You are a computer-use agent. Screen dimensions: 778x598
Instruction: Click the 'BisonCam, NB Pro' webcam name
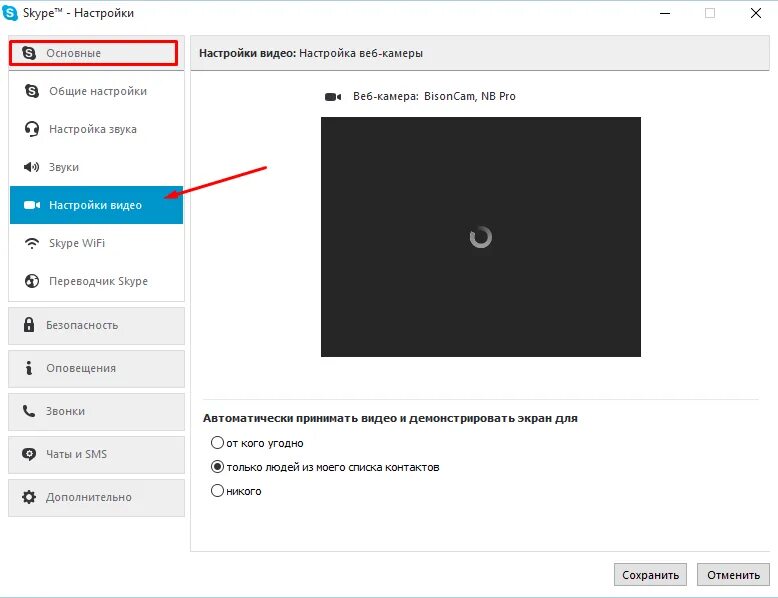click(x=469, y=96)
